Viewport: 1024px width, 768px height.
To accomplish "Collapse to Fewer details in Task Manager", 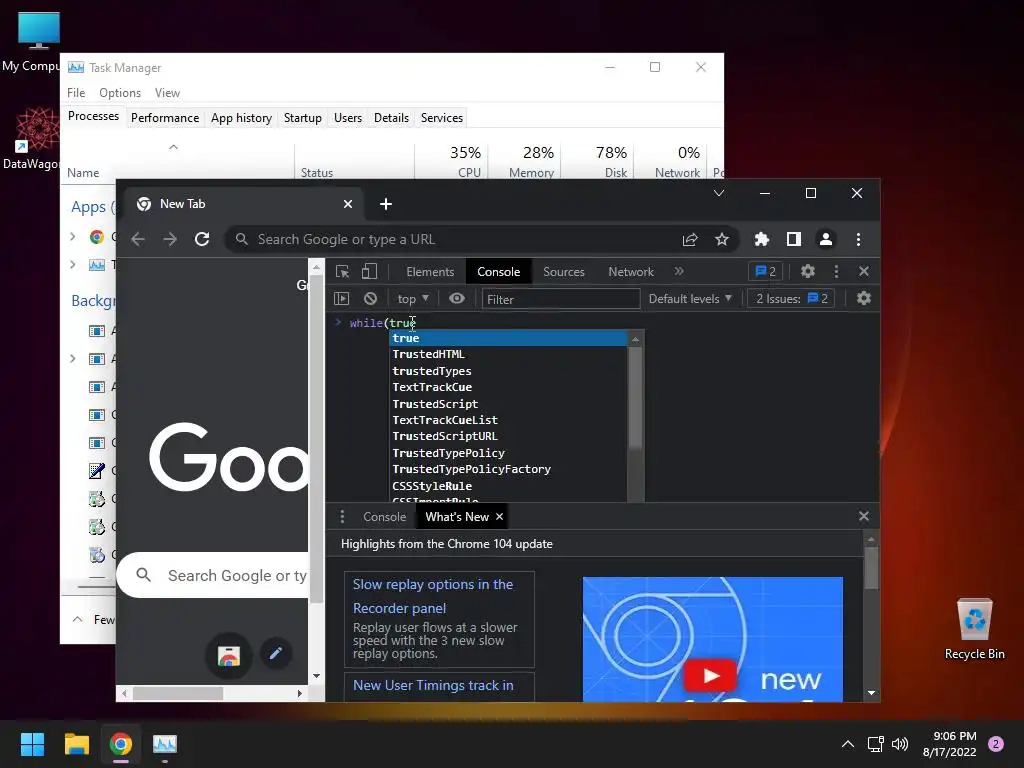I will pyautogui.click(x=94, y=619).
